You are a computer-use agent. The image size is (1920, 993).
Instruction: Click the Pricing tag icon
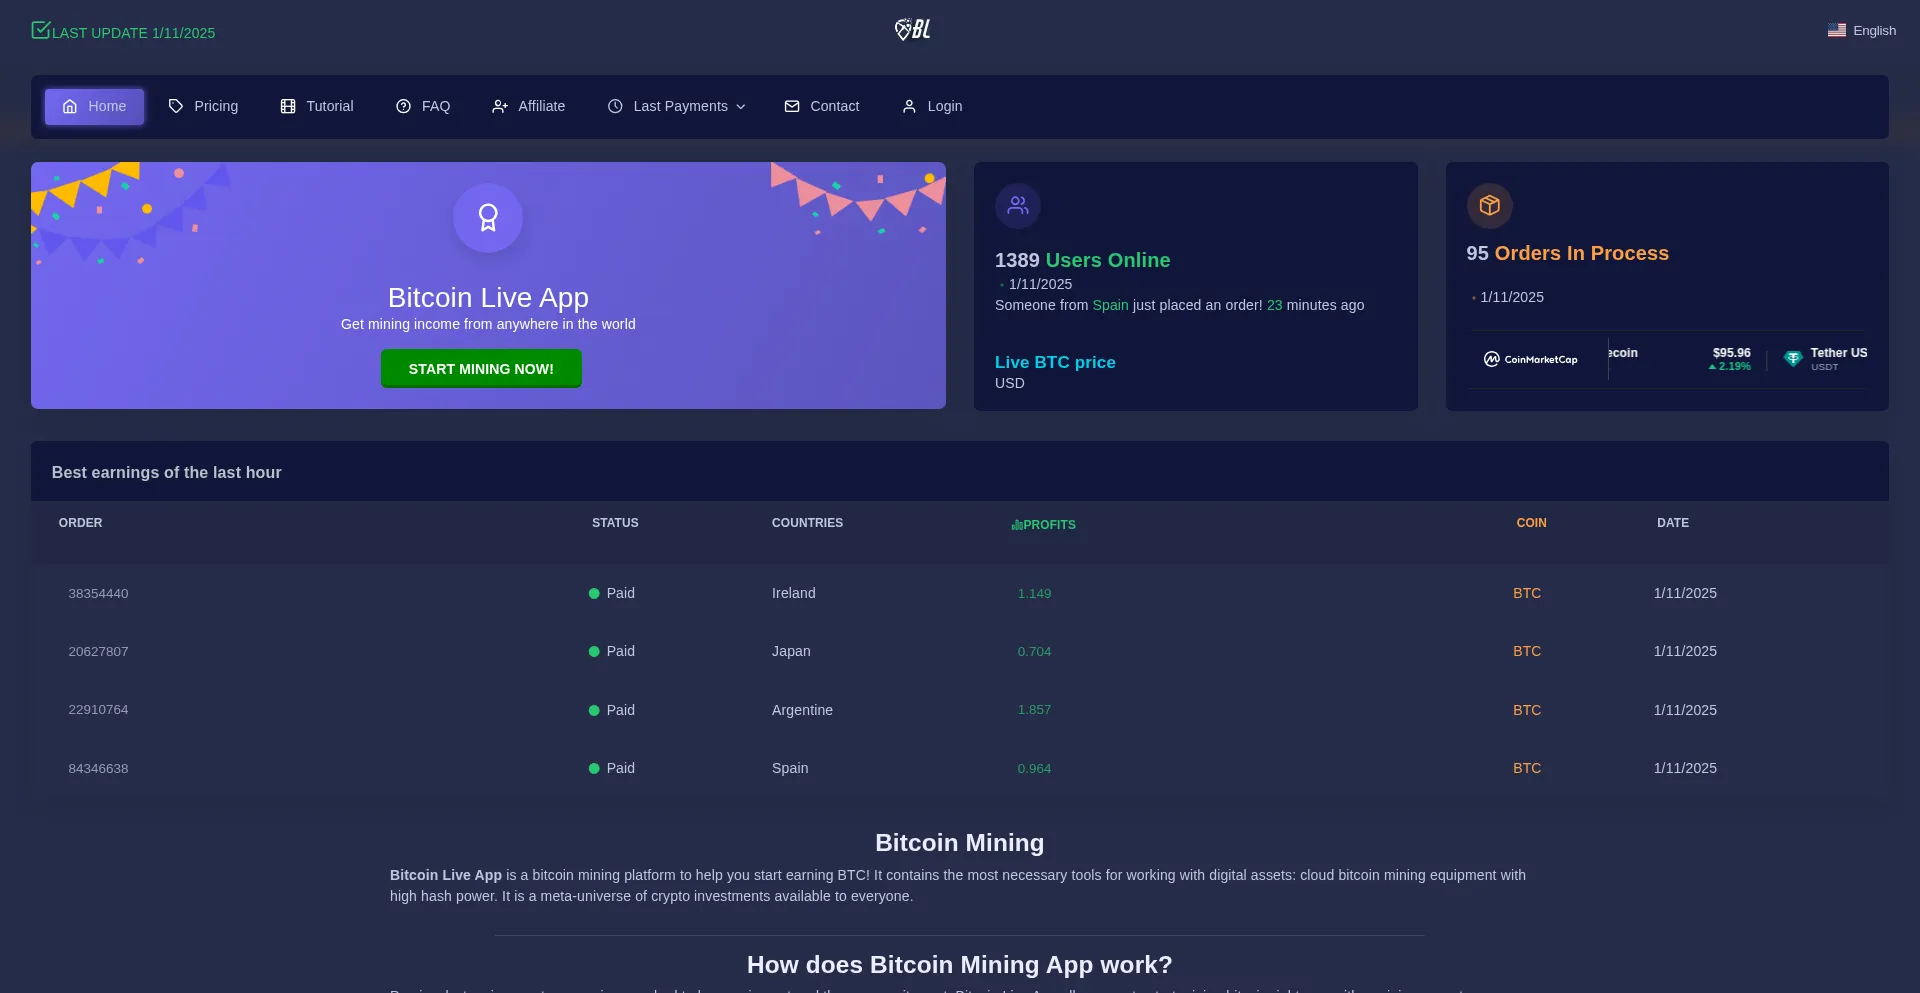(176, 106)
